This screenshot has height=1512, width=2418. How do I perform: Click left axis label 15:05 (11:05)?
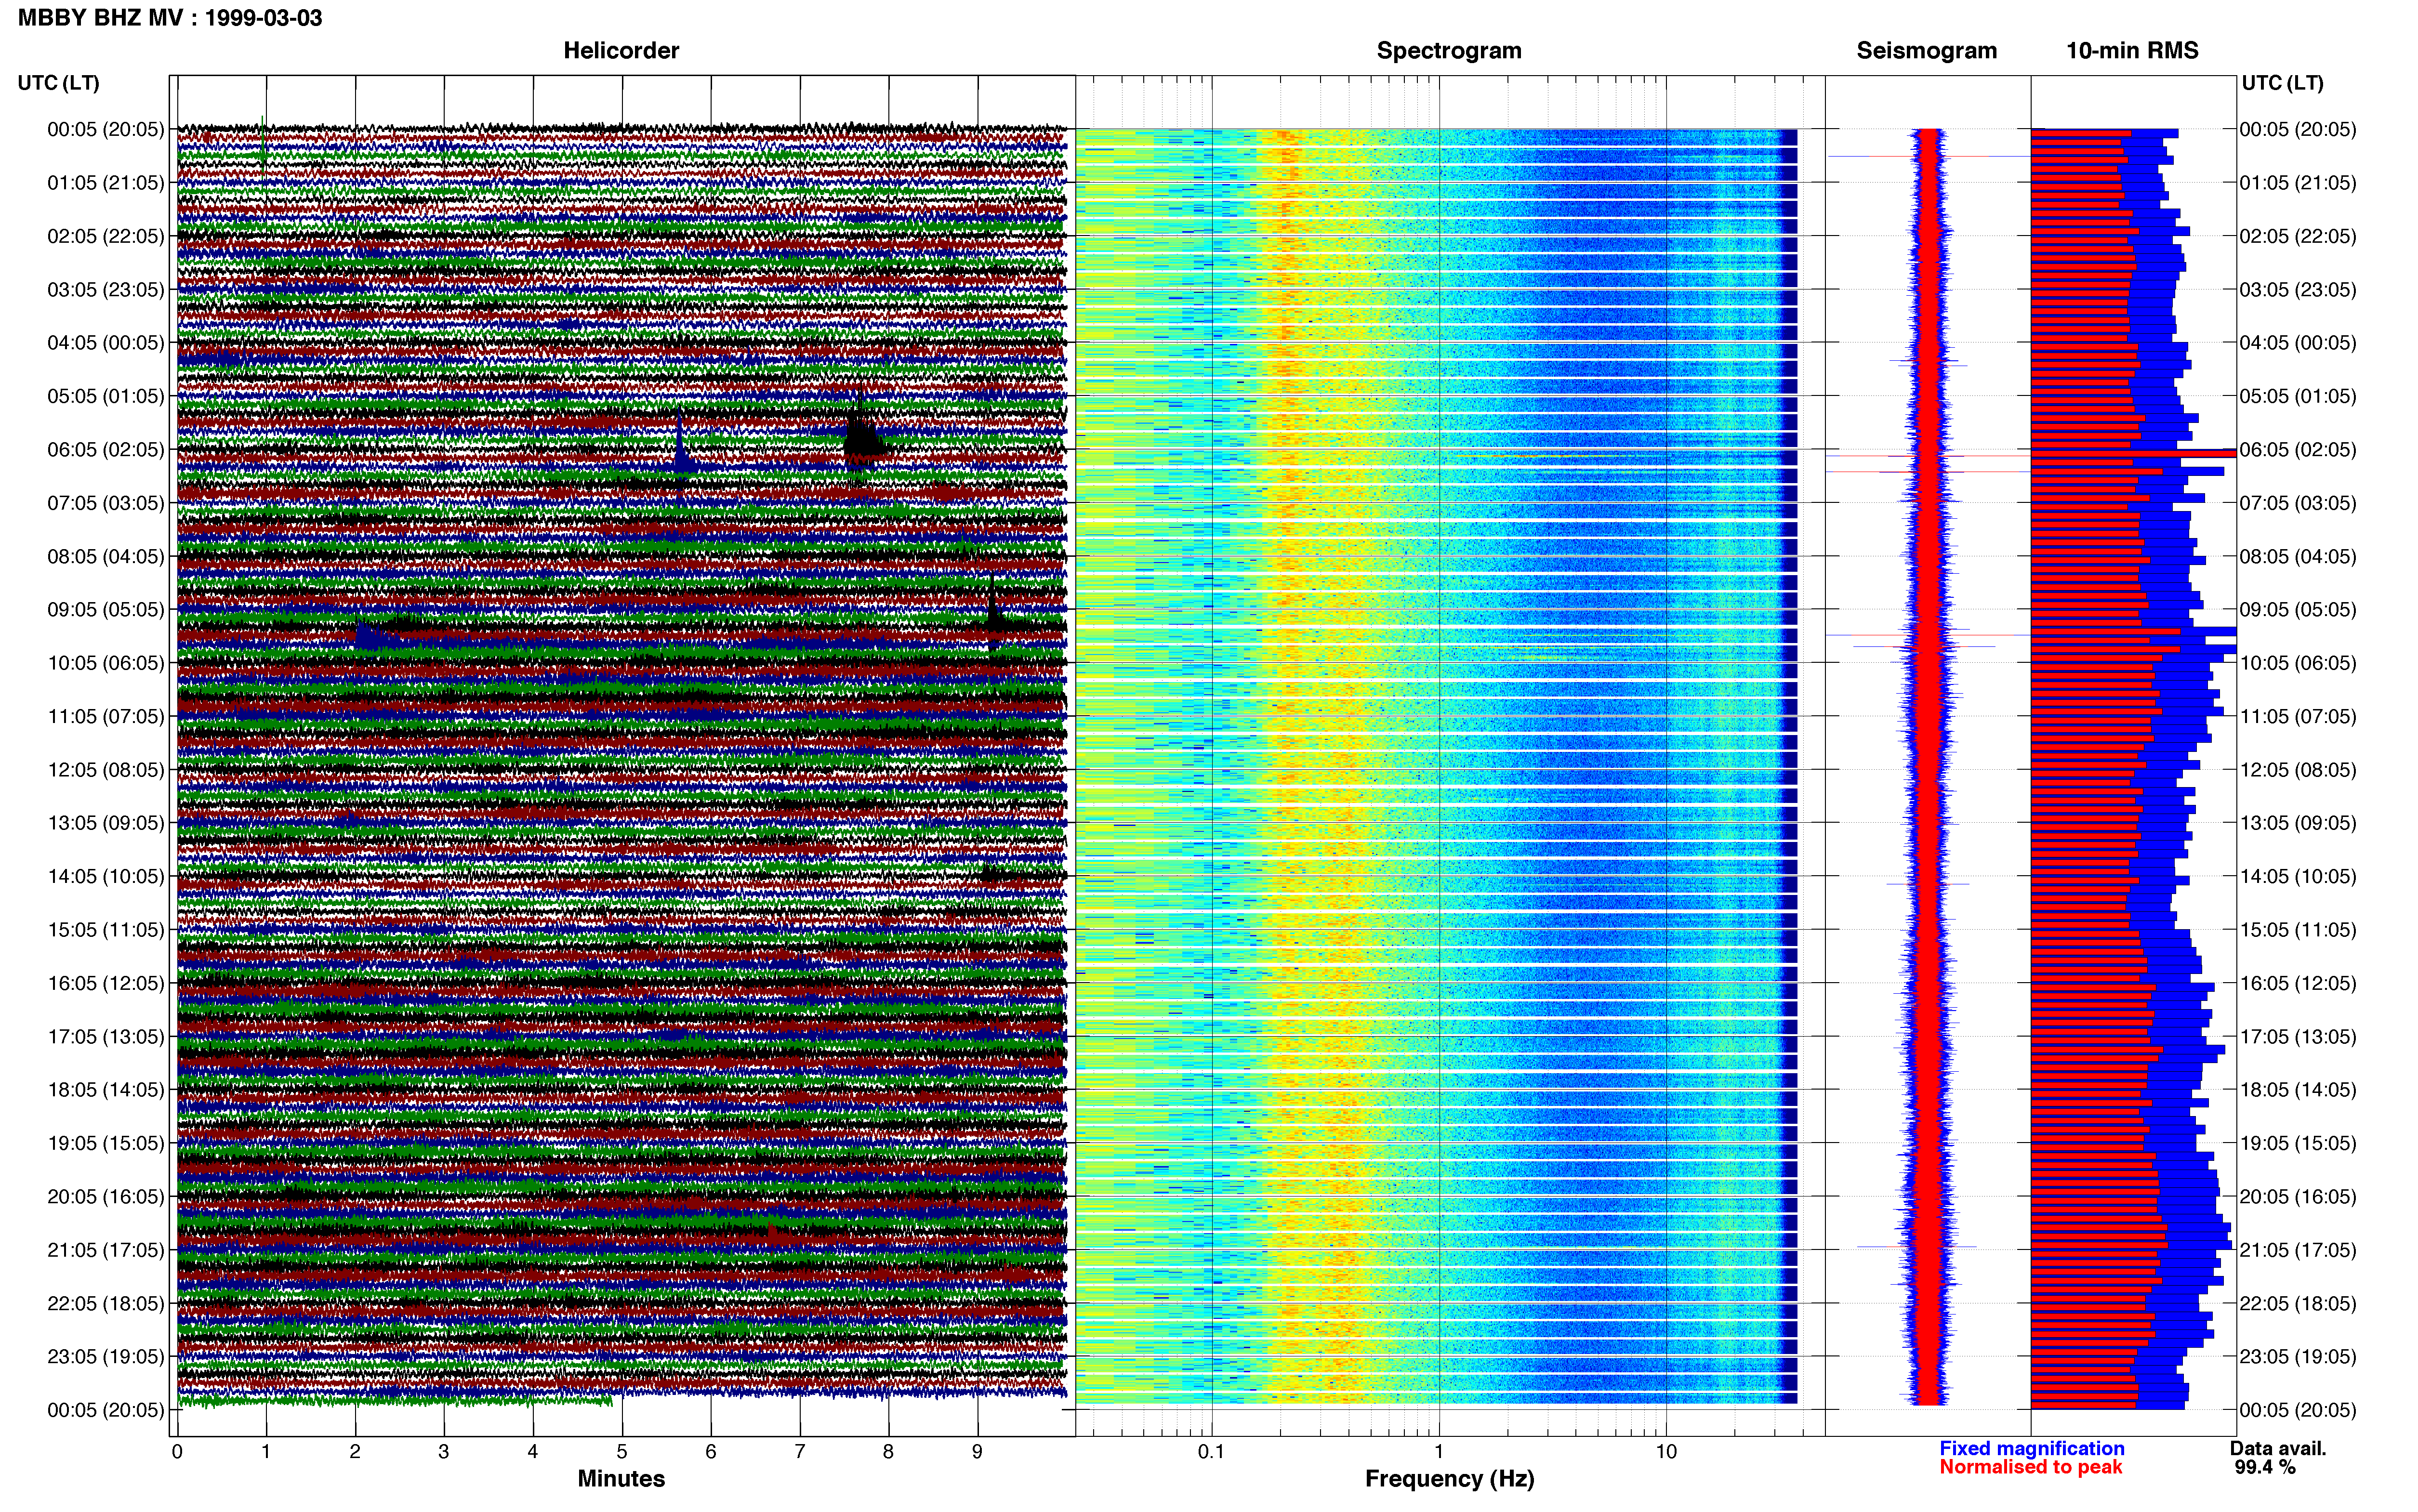coord(106,930)
